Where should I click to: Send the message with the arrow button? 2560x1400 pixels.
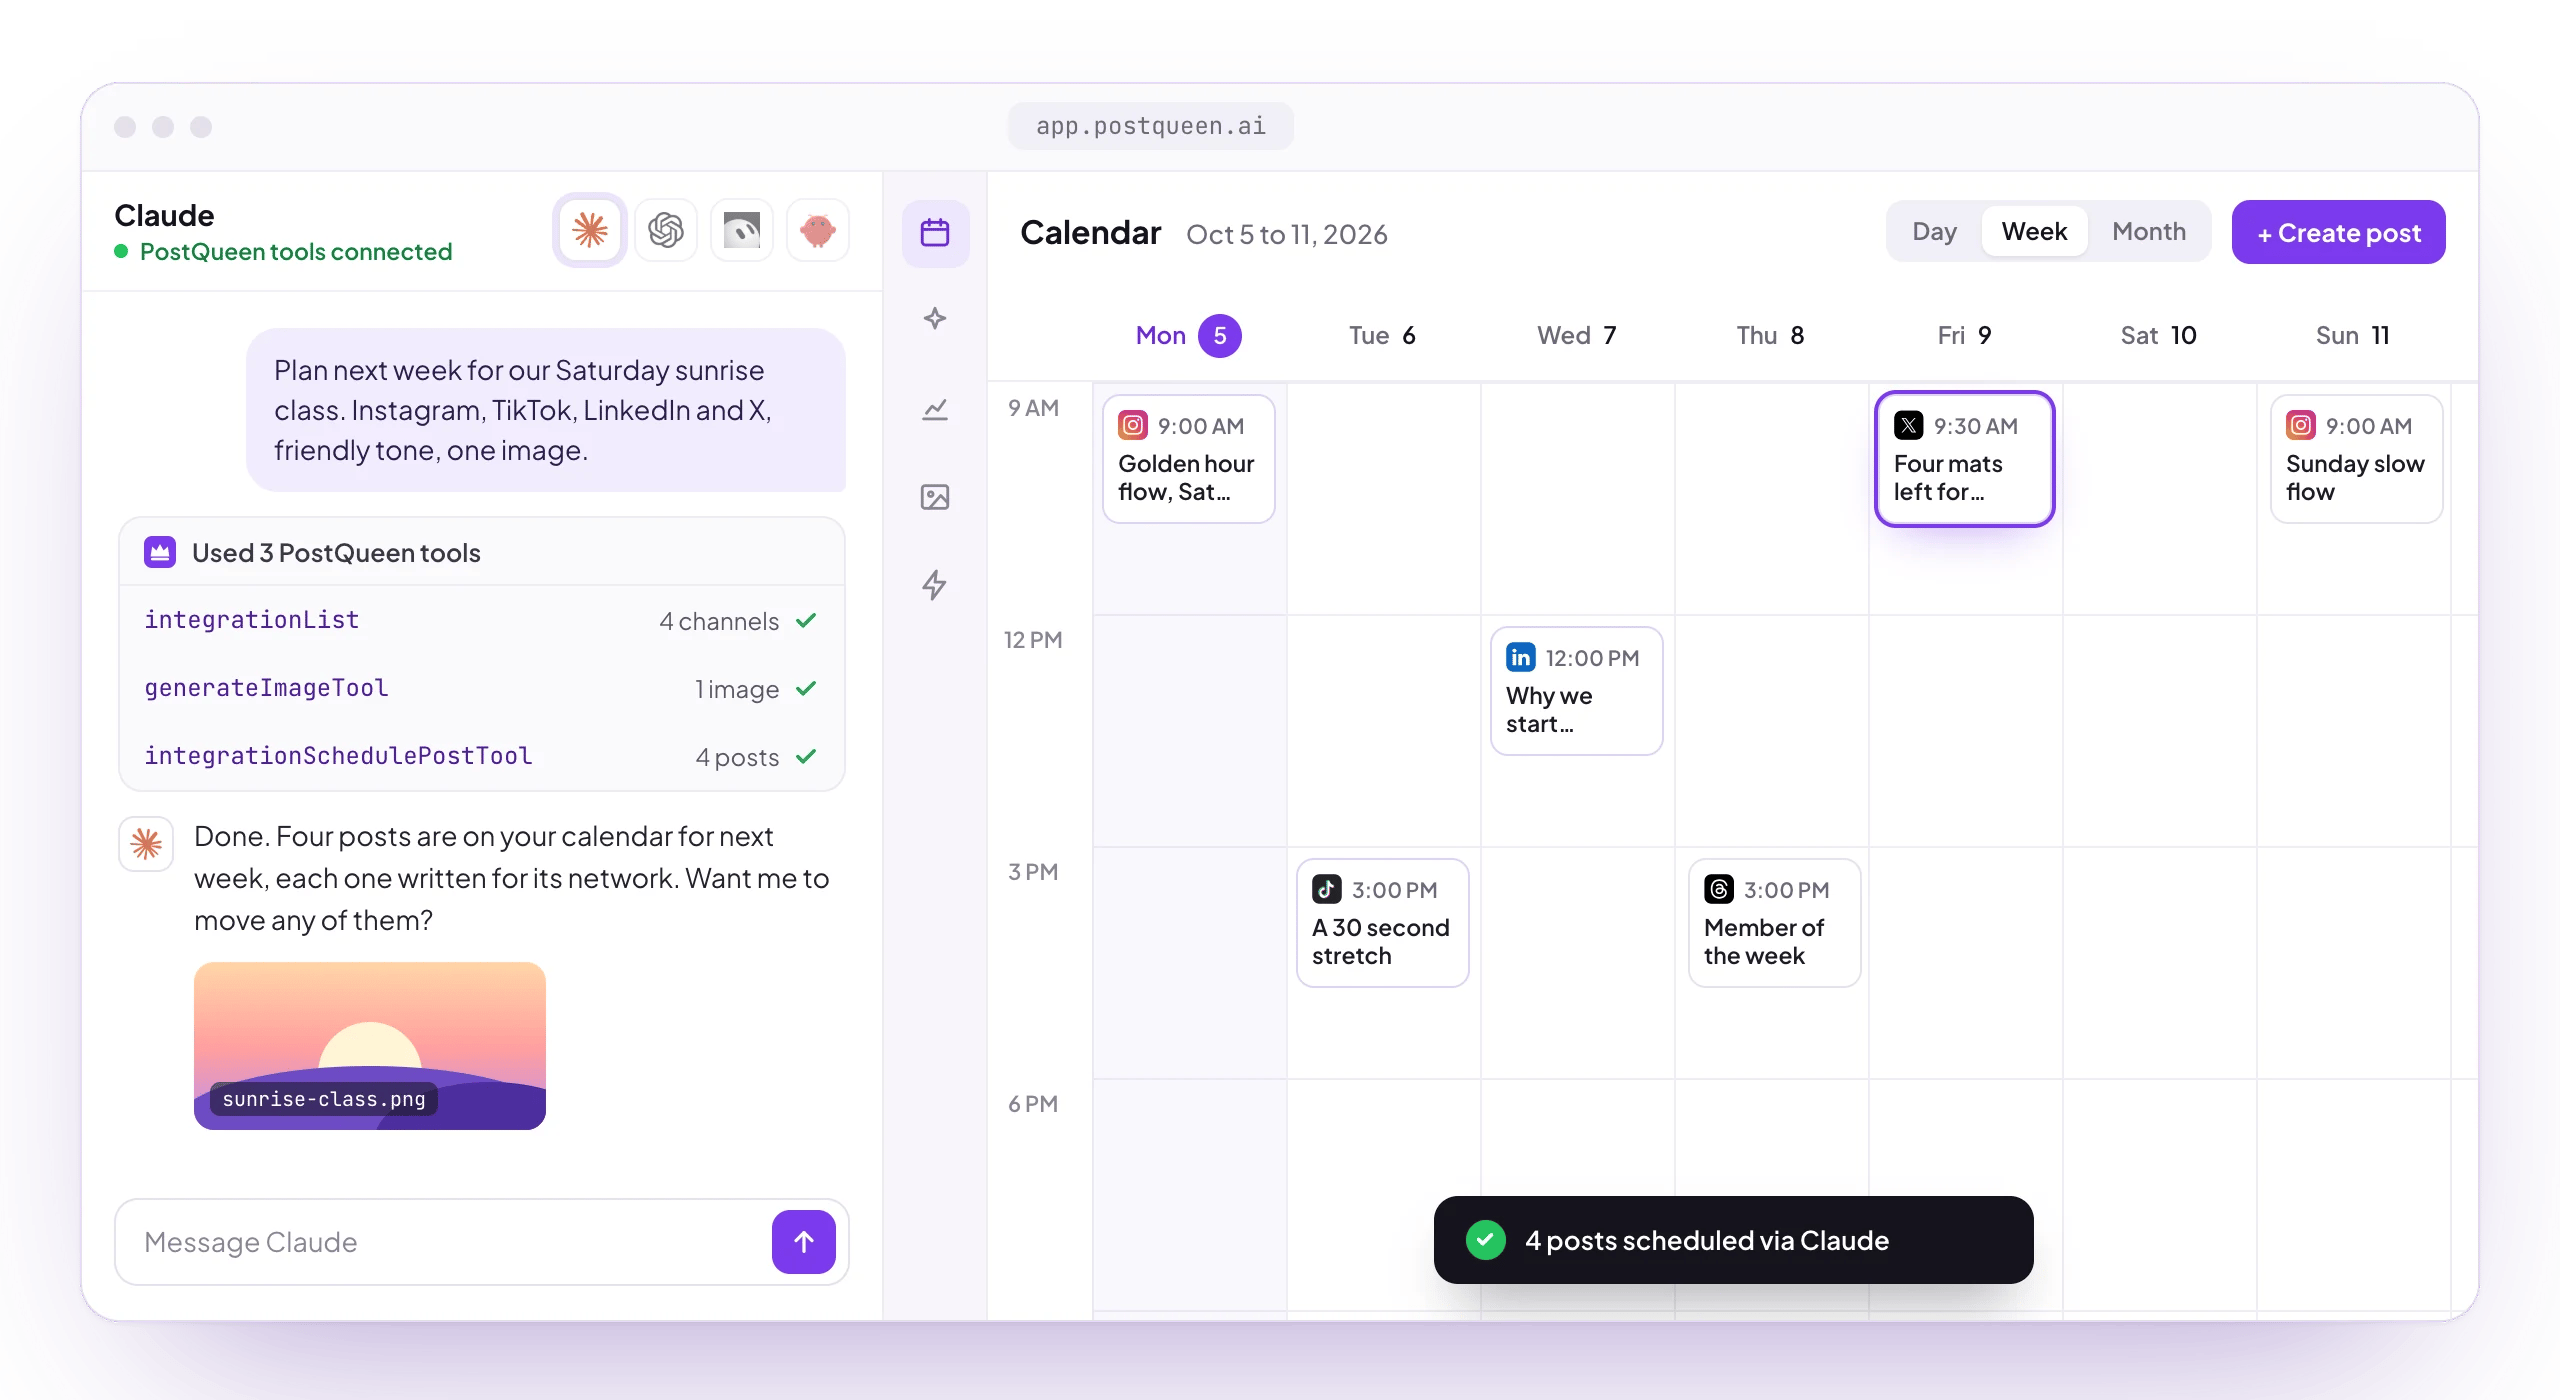804,1242
